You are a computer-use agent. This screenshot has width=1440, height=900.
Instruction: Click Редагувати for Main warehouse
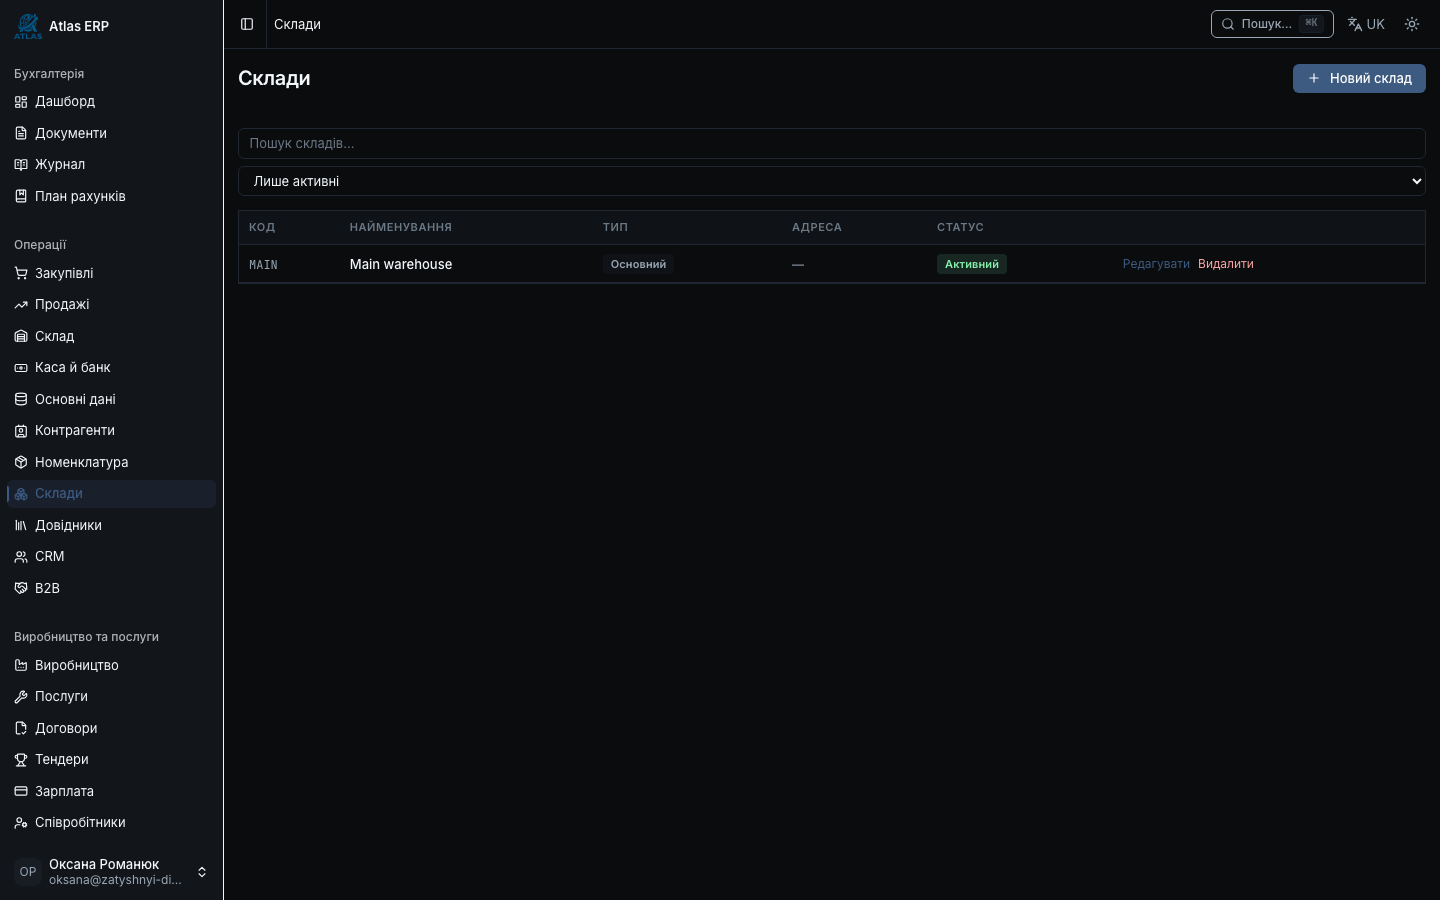(1156, 264)
